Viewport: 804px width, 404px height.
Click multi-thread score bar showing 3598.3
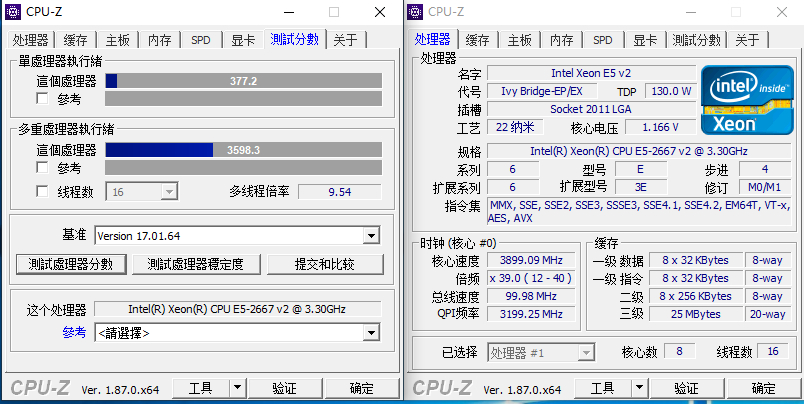(244, 150)
